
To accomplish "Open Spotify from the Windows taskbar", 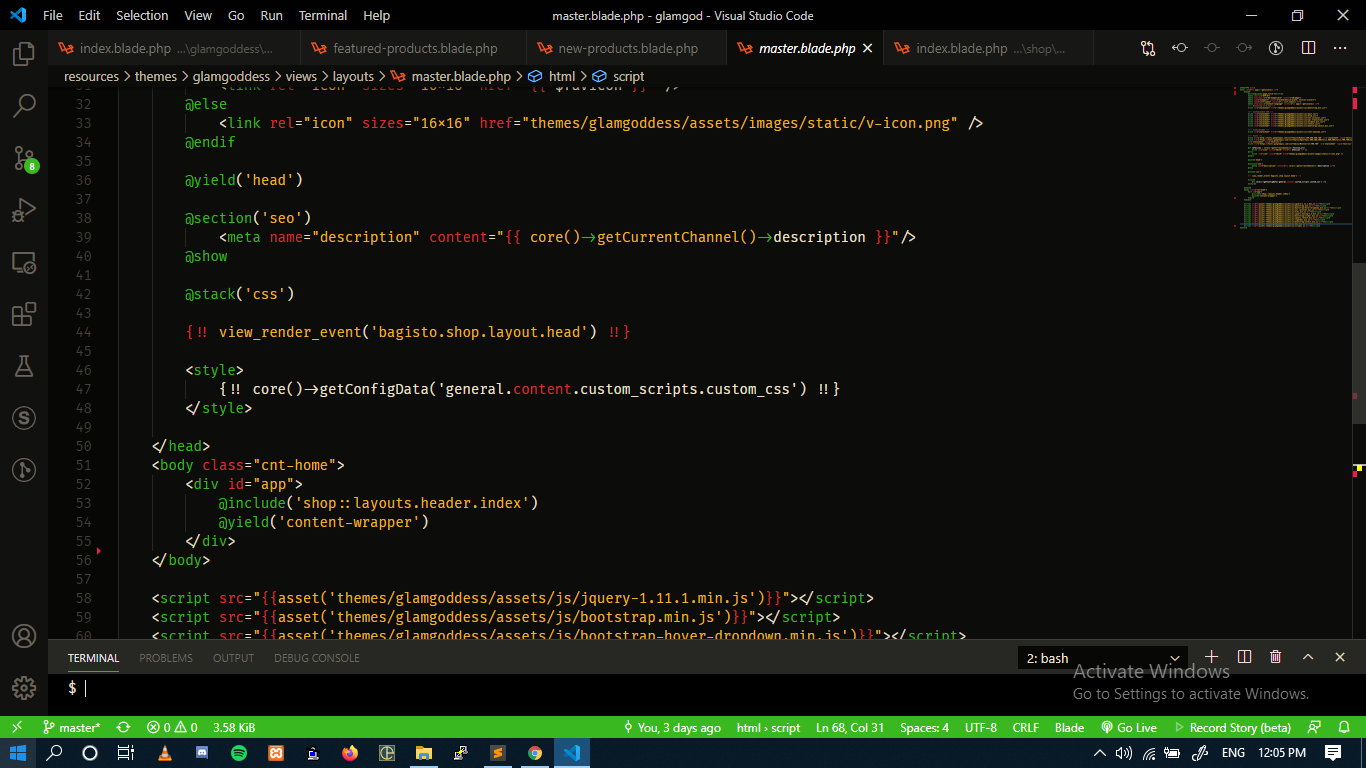I will 239,753.
